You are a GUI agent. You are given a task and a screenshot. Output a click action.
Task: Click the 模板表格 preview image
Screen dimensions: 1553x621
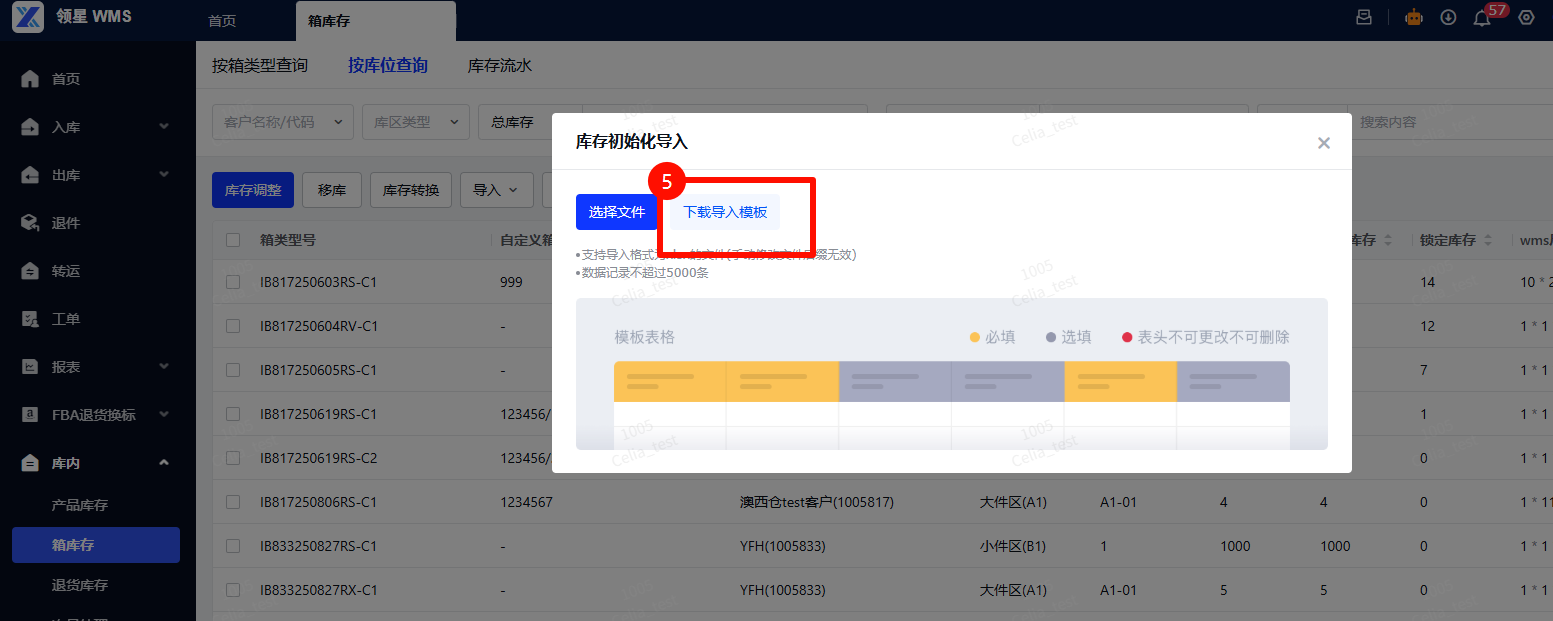click(952, 374)
